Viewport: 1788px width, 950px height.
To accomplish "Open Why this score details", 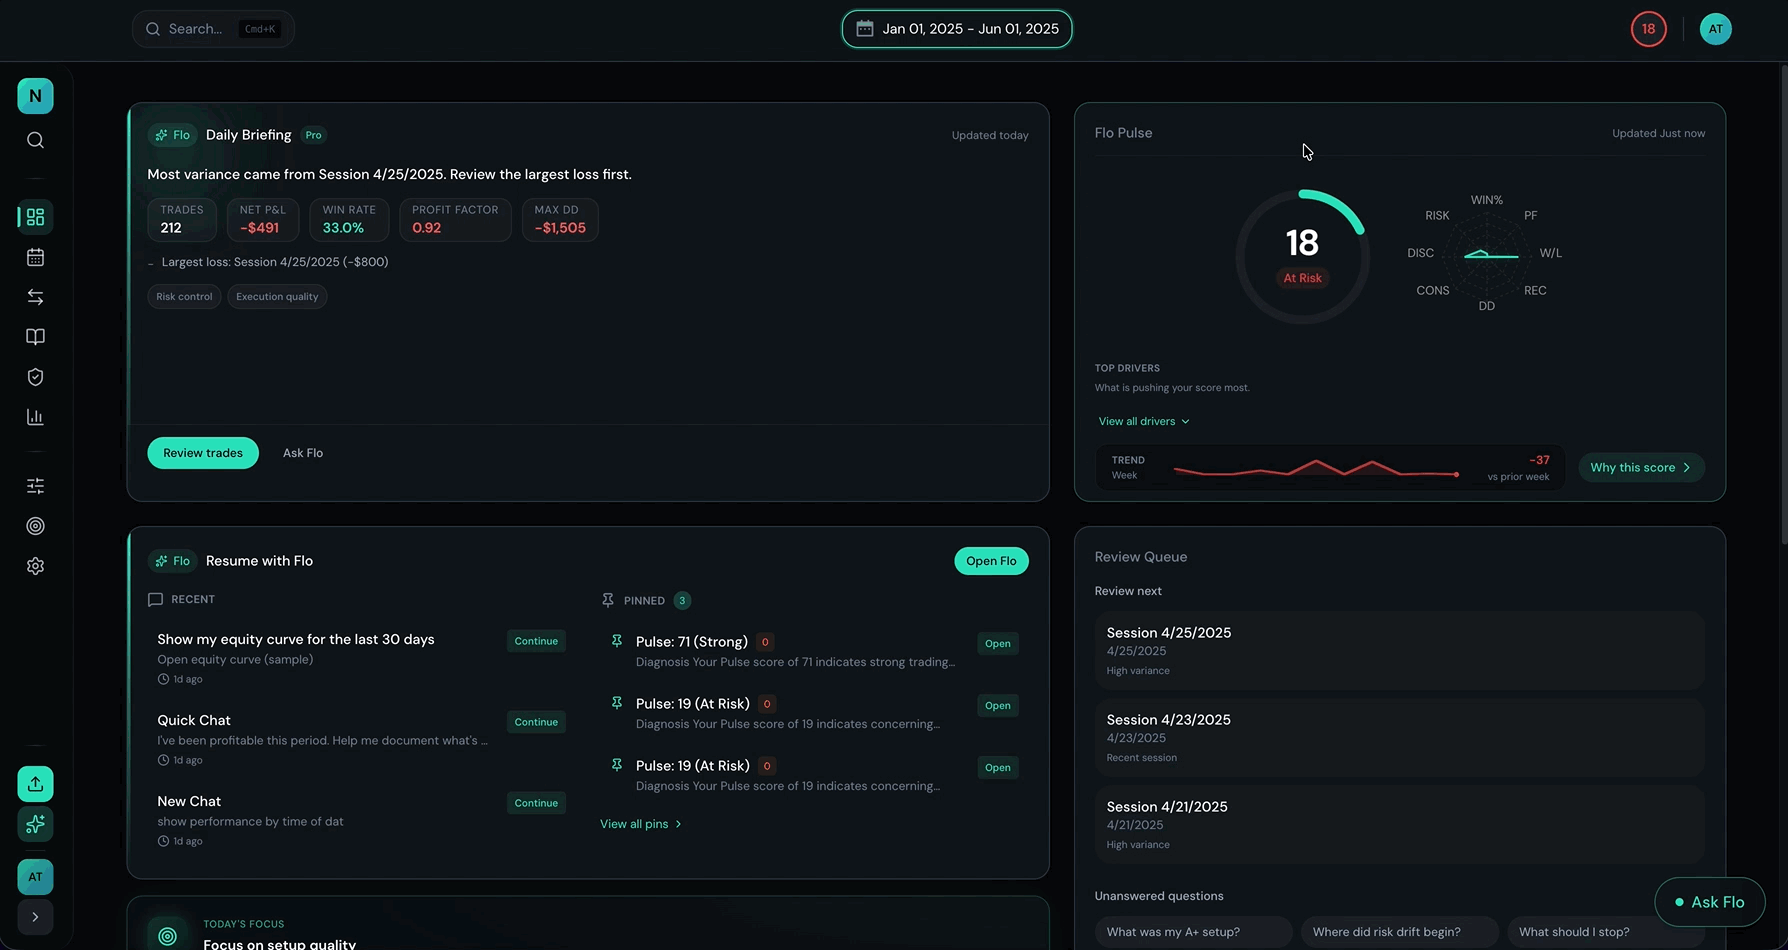I will (1640, 467).
